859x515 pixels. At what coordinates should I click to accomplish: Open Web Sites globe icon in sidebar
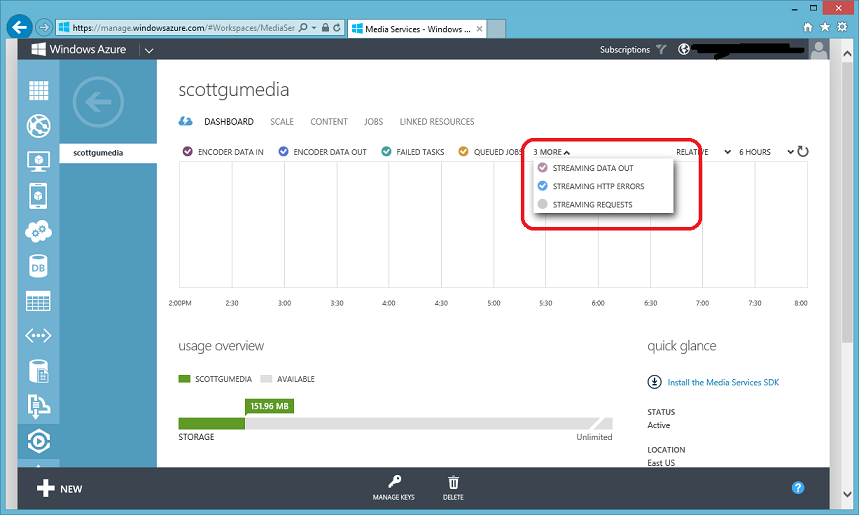[38, 126]
